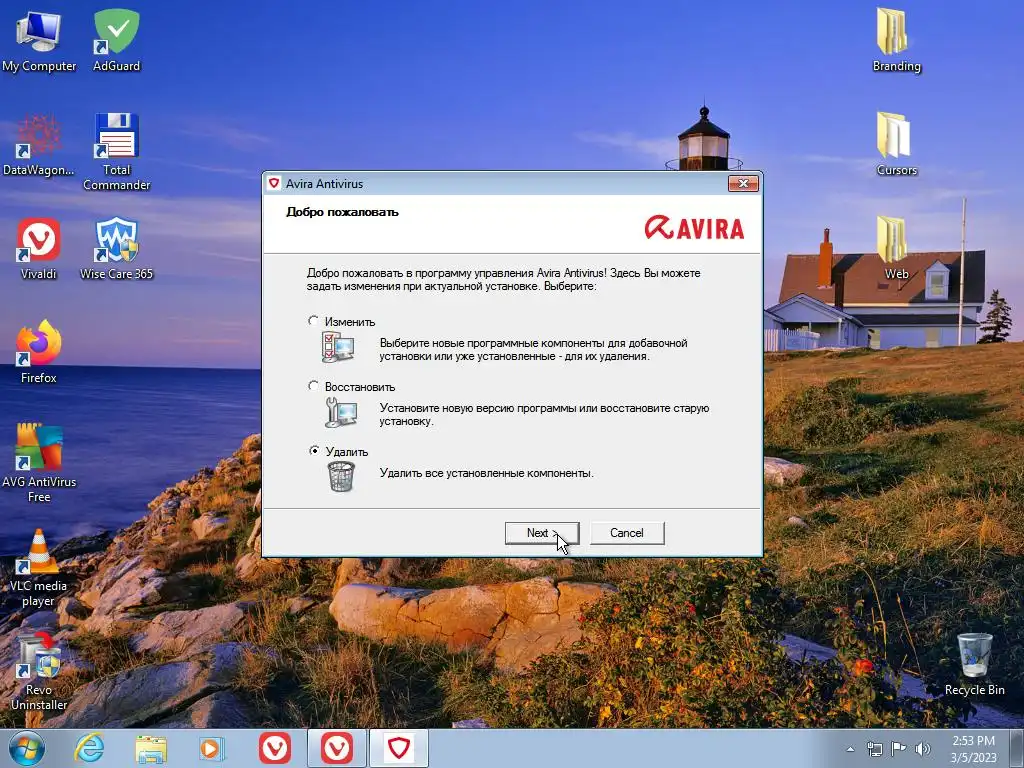Open Wise Care 365 desktop shortcut
The width and height of the screenshot is (1024, 768).
coord(116,249)
